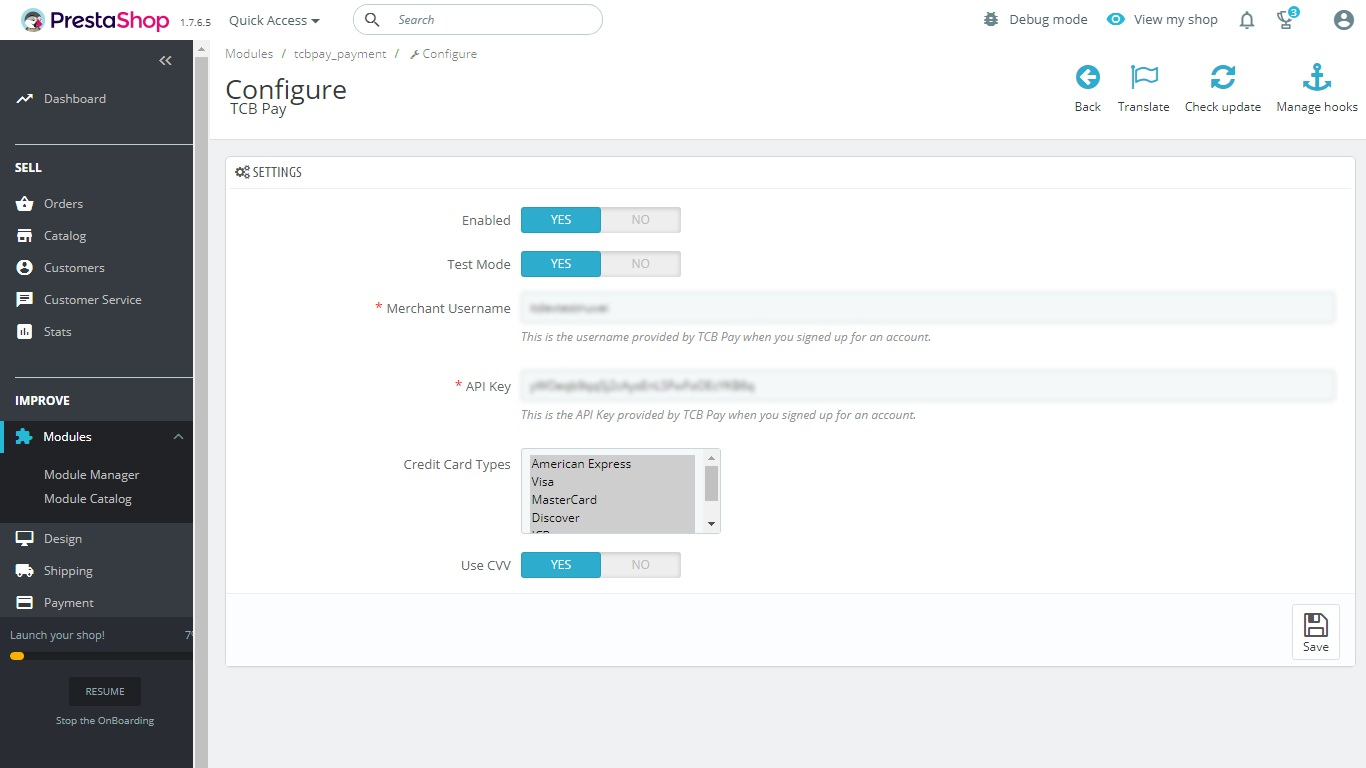1366x768 pixels.
Task: Set Test Mode to NO
Action: pos(641,264)
